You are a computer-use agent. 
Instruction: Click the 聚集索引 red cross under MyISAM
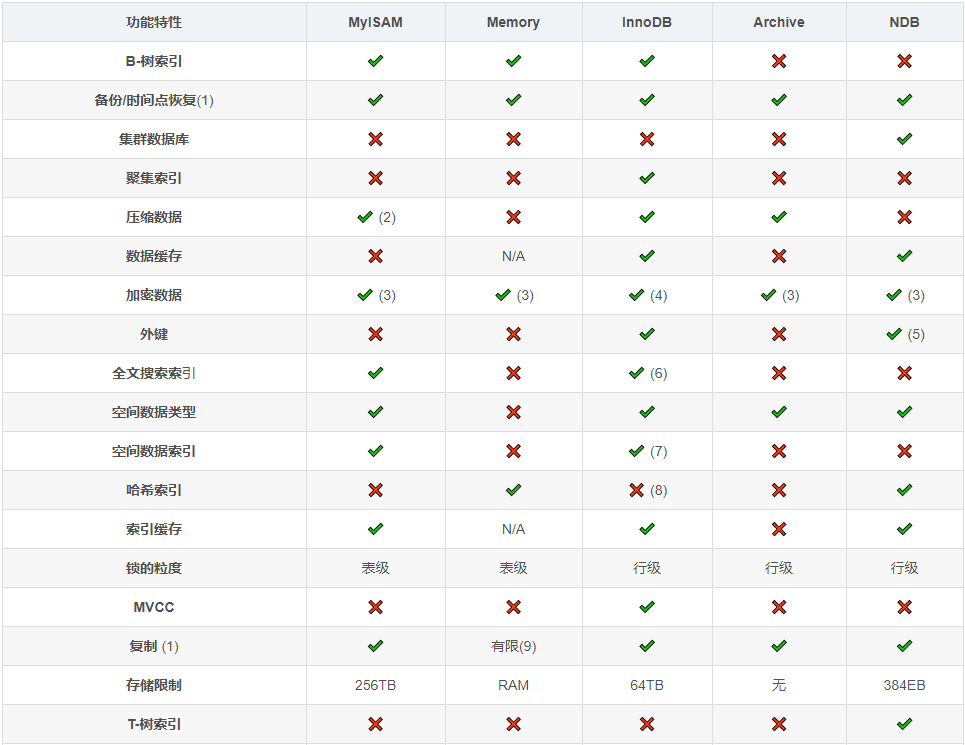[375, 178]
